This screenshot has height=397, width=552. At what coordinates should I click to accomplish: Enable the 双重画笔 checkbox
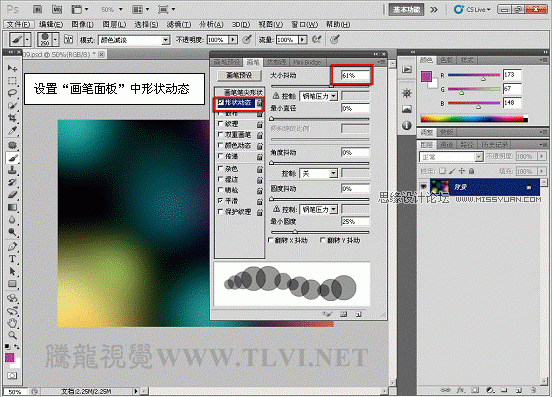pyautogui.click(x=221, y=134)
